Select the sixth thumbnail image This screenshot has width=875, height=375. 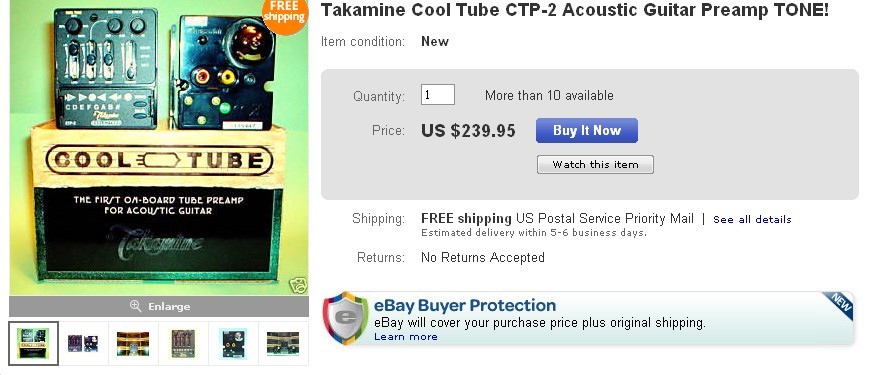click(282, 343)
